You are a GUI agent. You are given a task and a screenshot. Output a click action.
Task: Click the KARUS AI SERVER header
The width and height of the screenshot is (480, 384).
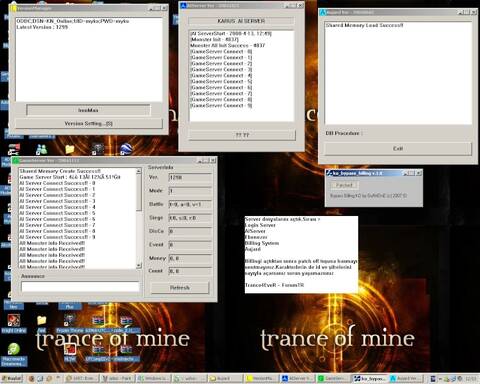(241, 21)
